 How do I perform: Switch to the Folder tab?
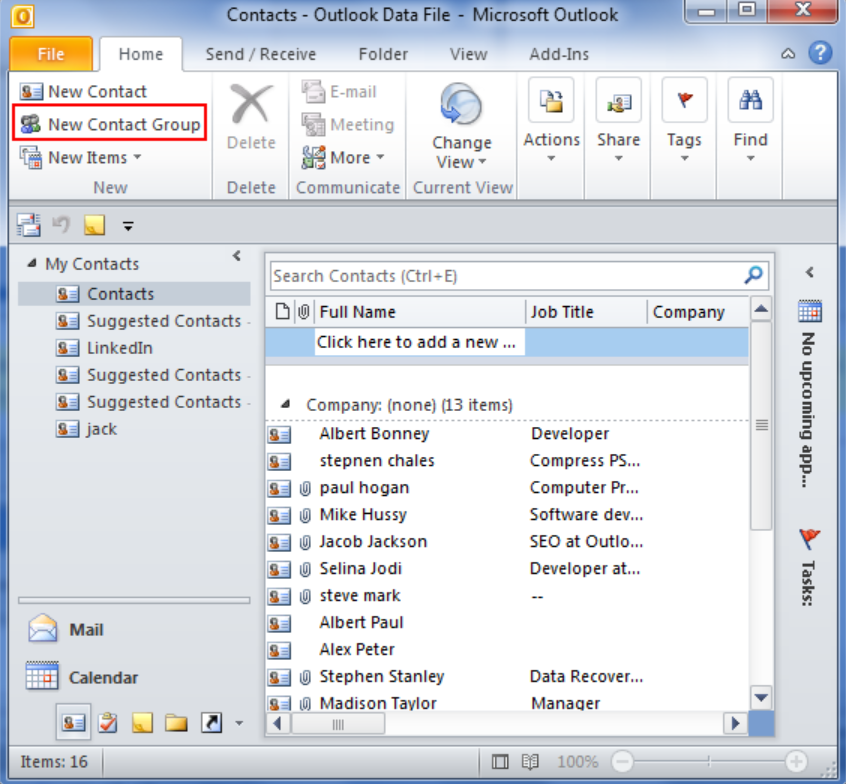(383, 54)
